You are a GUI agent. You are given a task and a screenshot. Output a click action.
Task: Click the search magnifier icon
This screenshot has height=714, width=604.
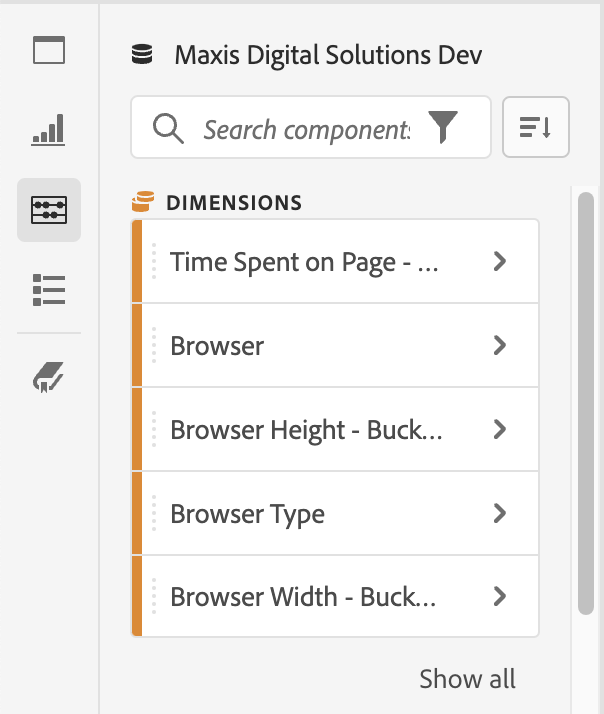[169, 128]
